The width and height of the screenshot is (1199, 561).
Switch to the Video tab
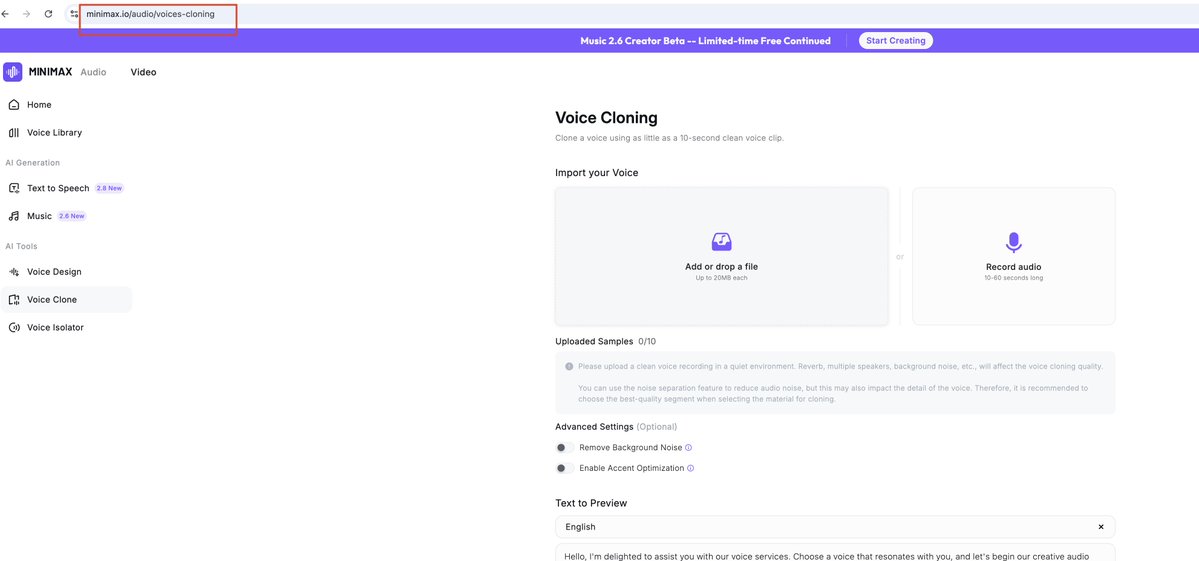(143, 73)
